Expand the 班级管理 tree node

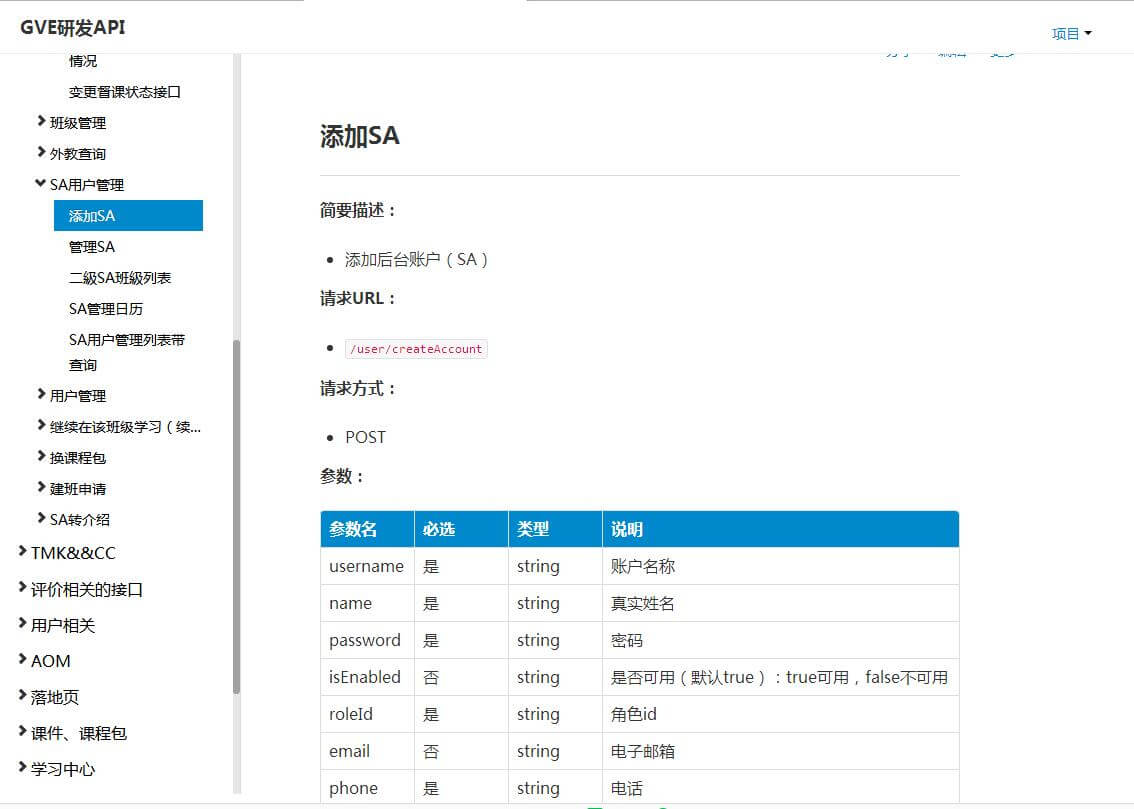[x=41, y=122]
